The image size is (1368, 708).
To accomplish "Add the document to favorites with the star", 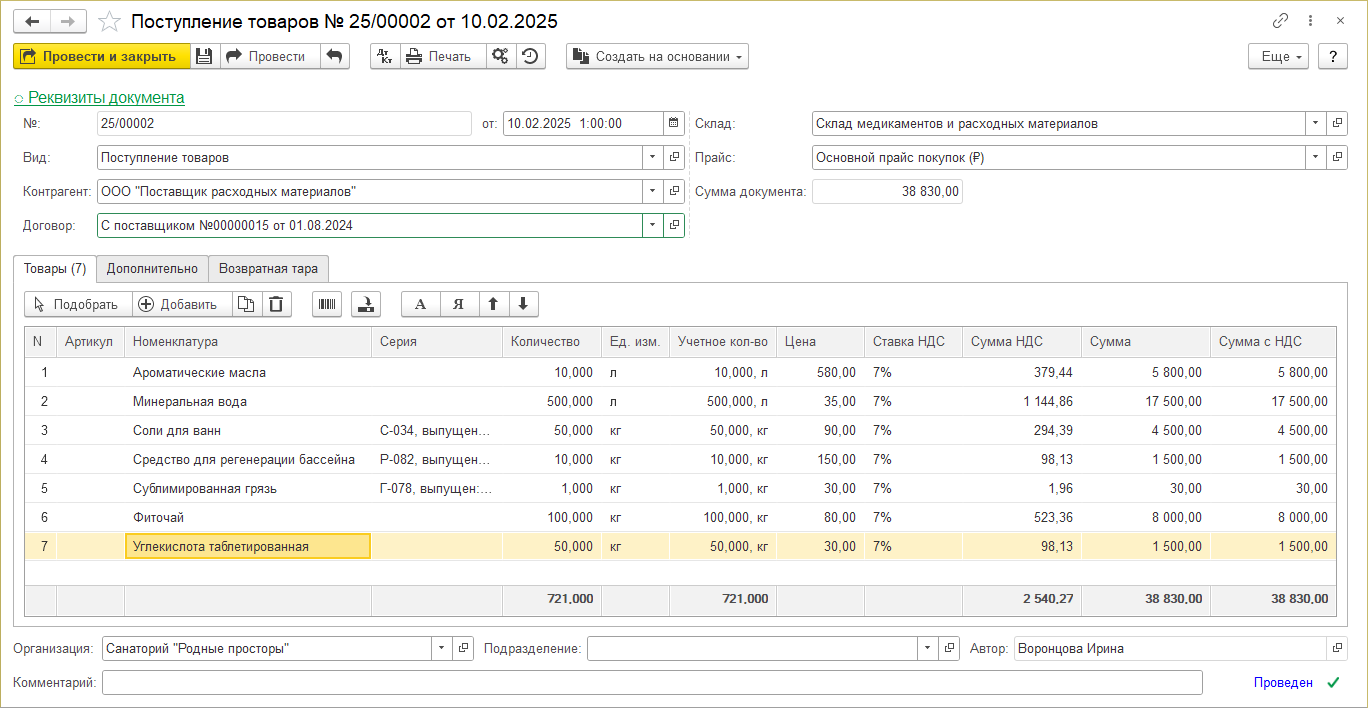I will tap(110, 21).
